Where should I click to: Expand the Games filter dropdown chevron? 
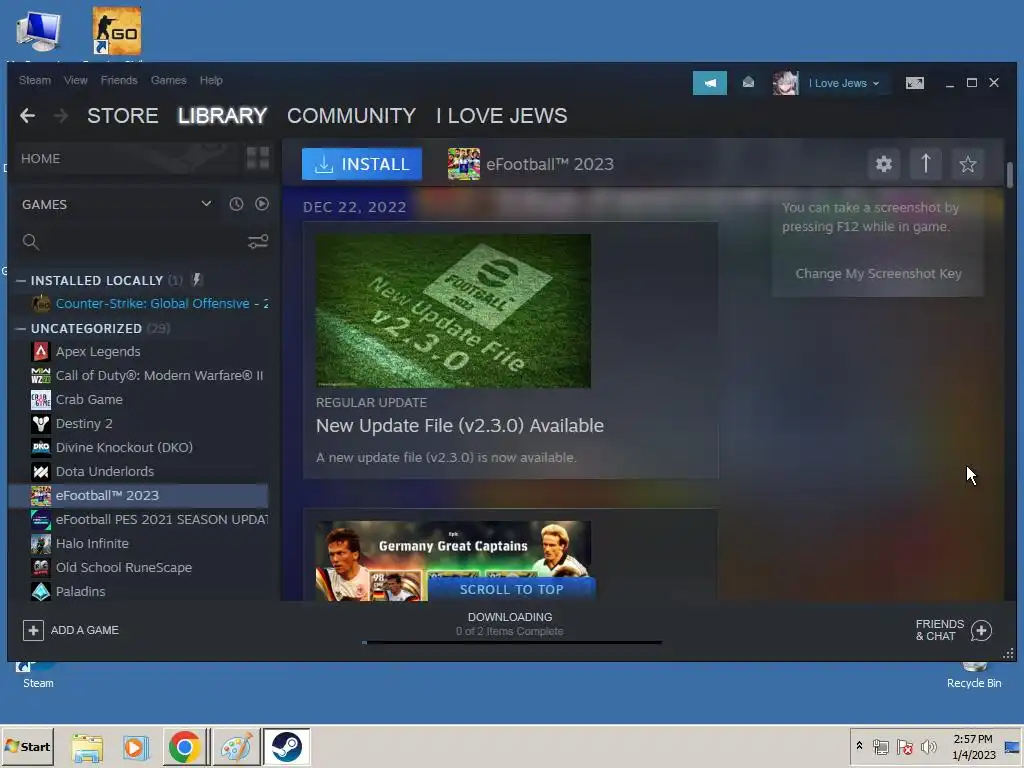[x=206, y=204]
